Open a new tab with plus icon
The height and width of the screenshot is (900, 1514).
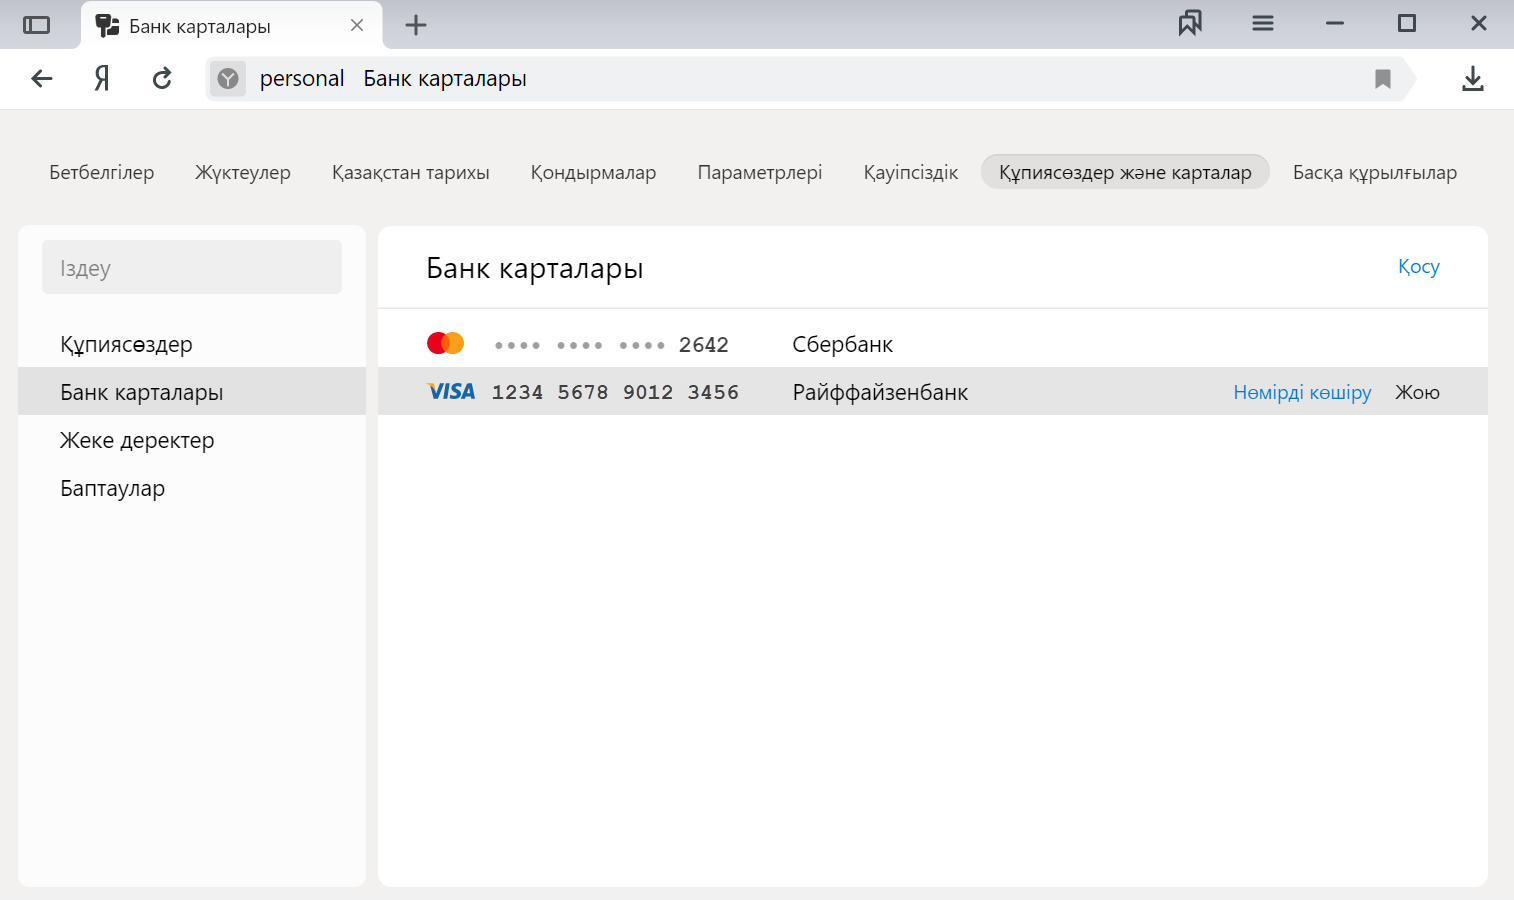pos(416,25)
